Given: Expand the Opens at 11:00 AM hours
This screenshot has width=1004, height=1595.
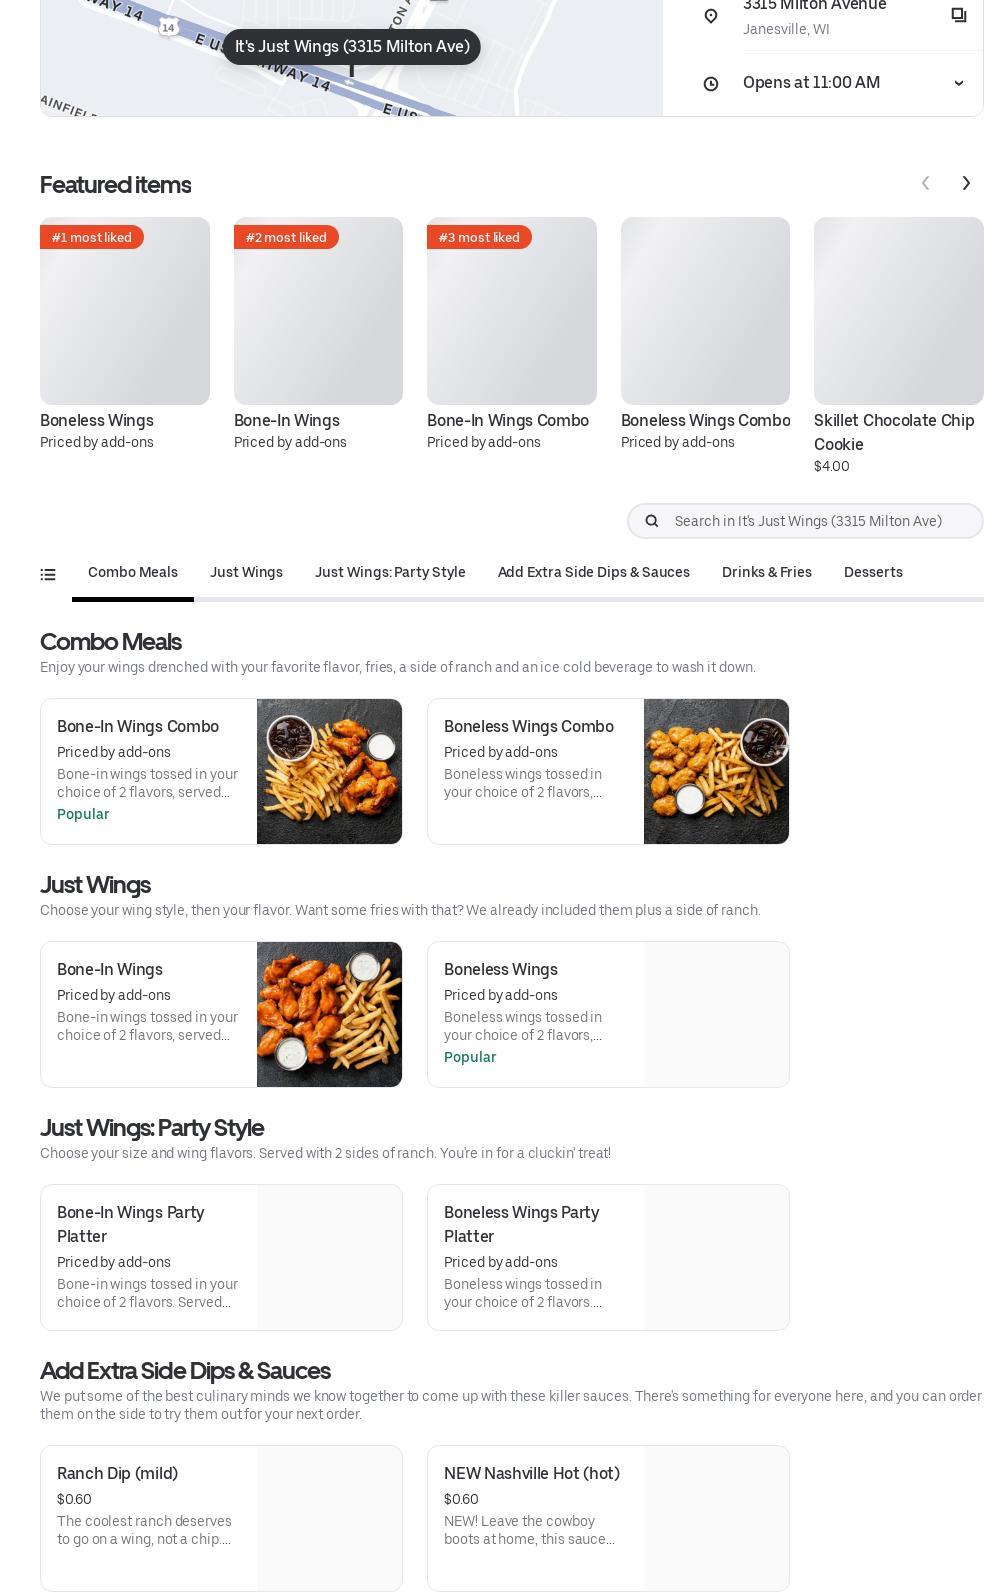Looking at the screenshot, I should pos(958,83).
